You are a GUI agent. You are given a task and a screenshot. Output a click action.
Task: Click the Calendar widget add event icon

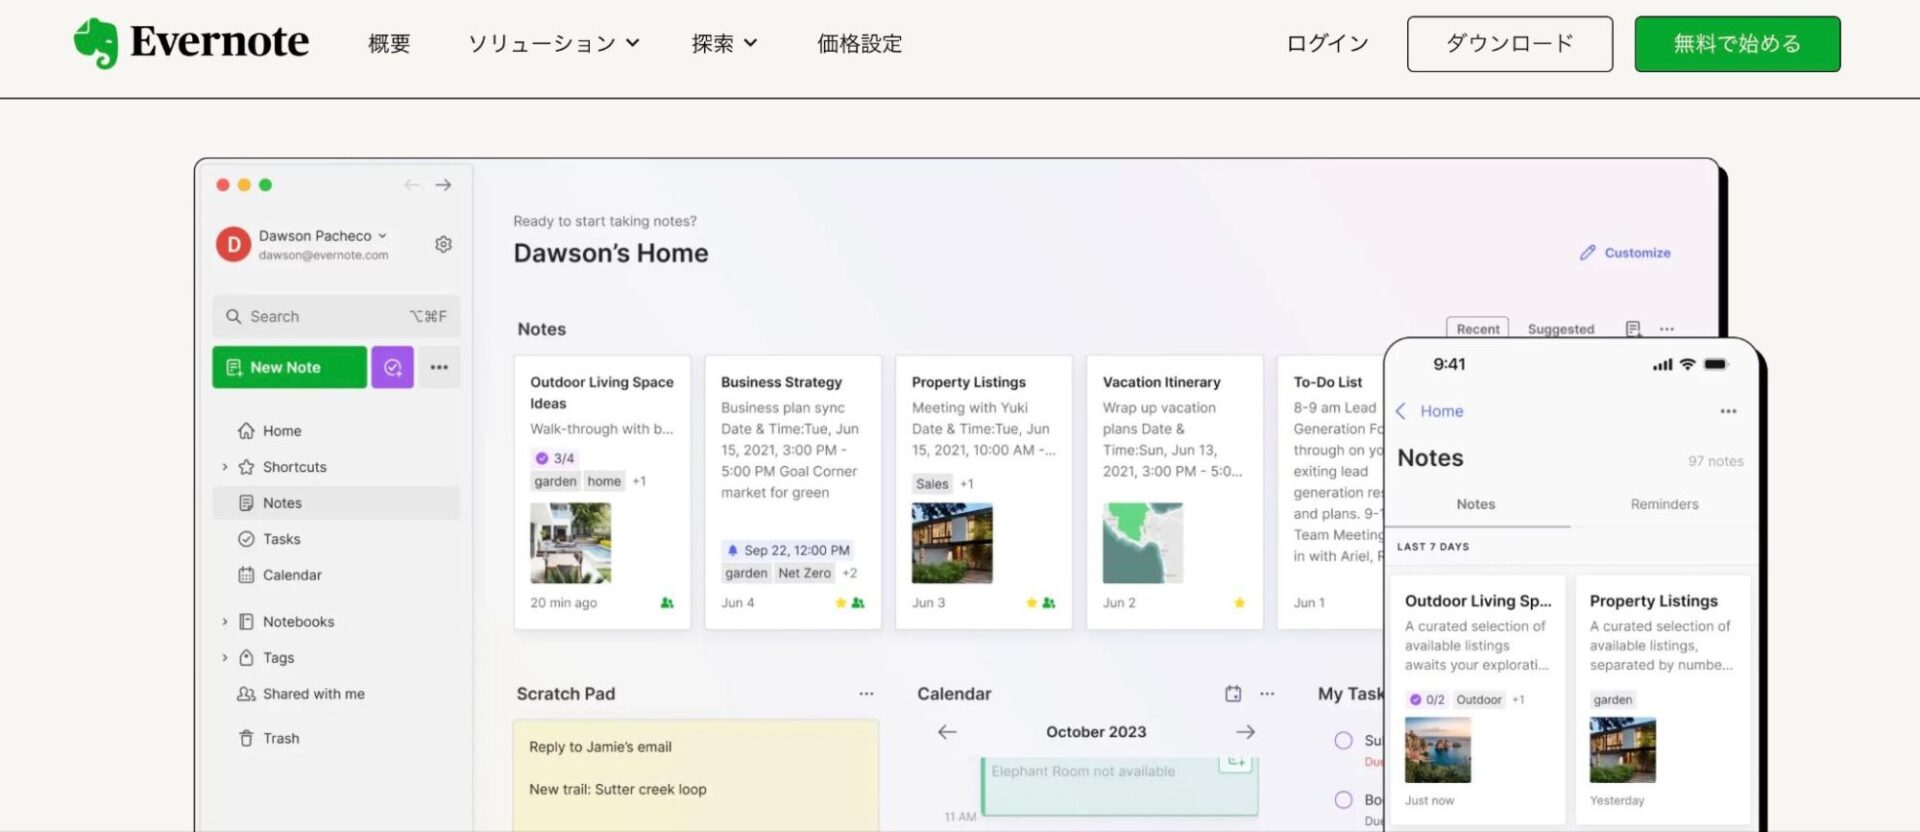[1233, 694]
